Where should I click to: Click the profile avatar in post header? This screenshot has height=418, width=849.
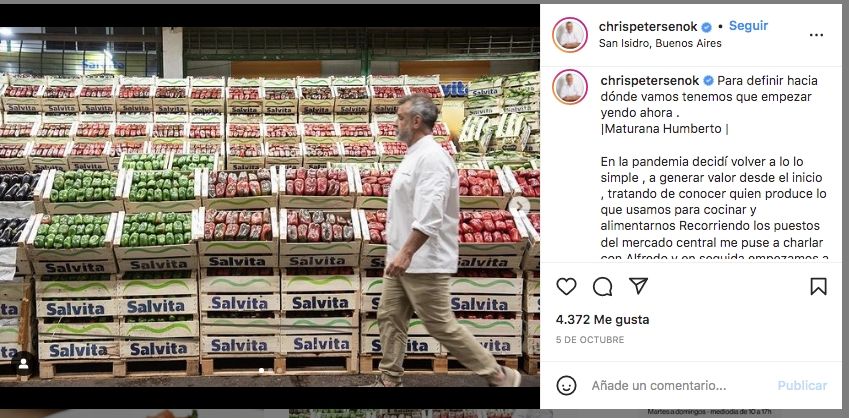pos(570,35)
